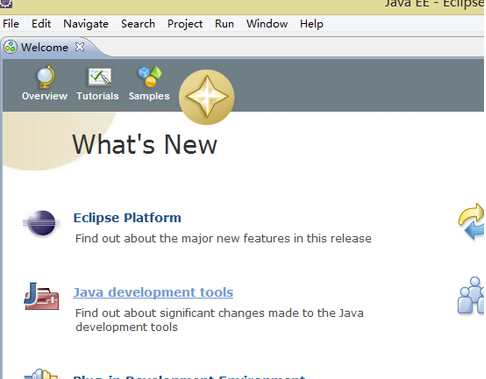Click the Overview globe icon
The height and width of the screenshot is (379, 486).
(46, 77)
